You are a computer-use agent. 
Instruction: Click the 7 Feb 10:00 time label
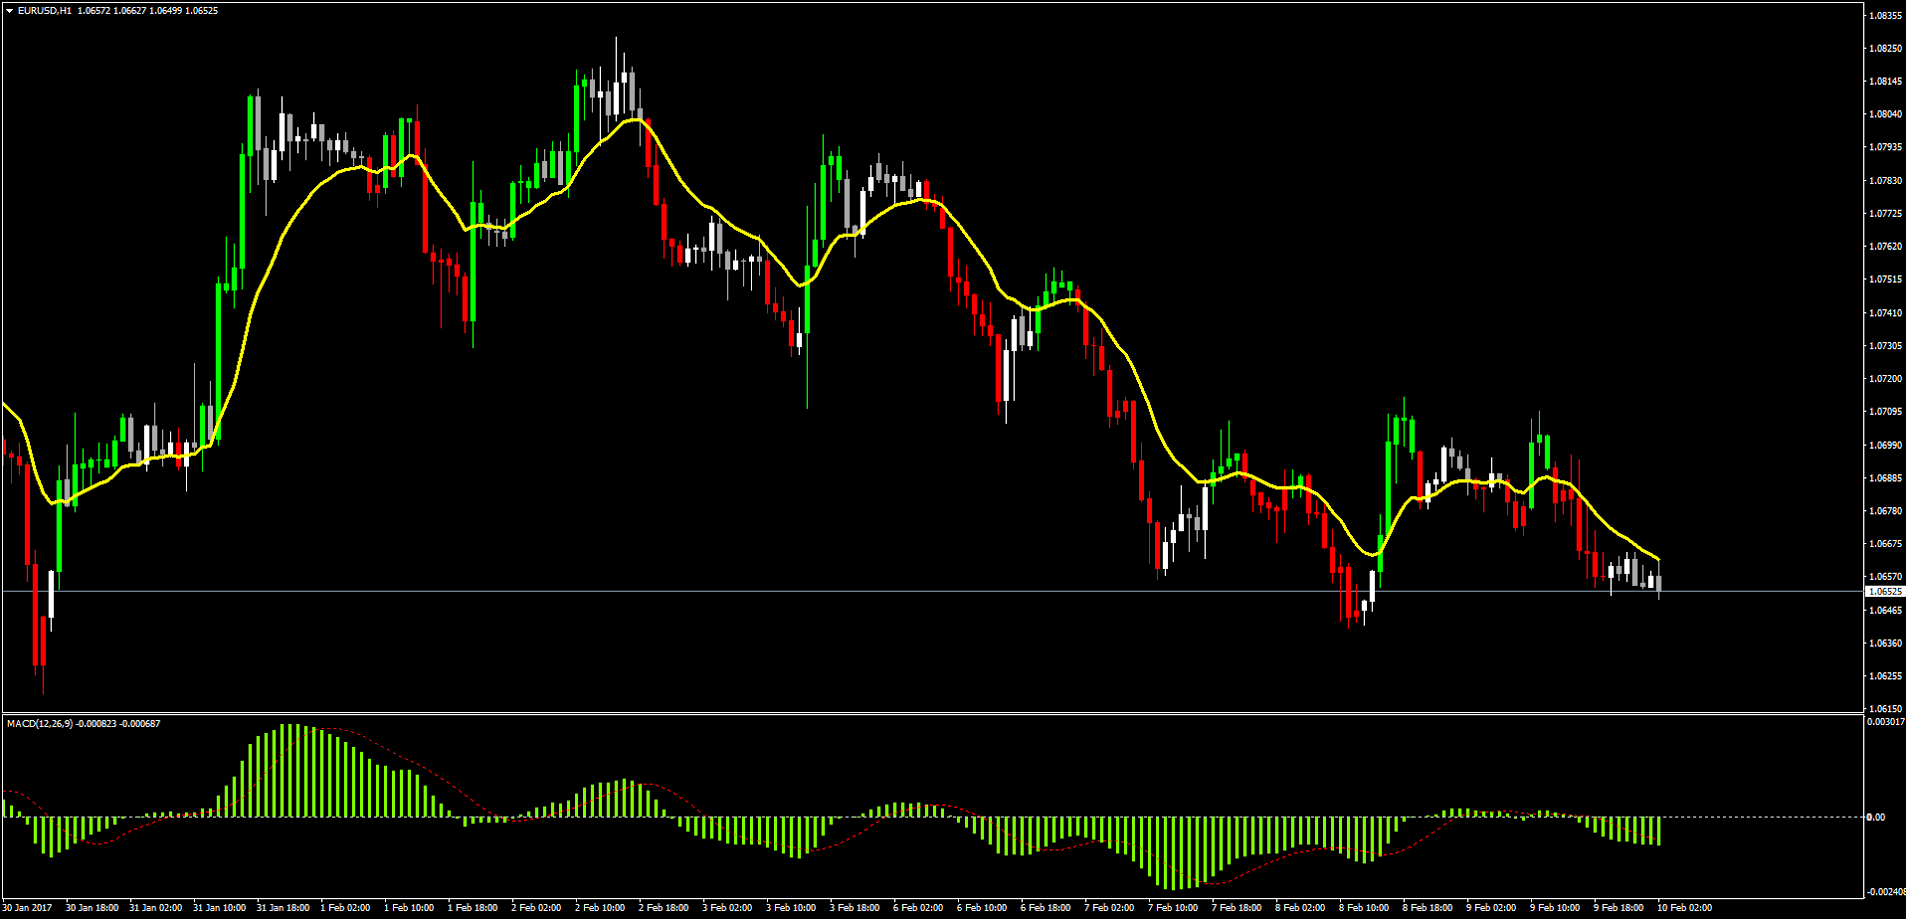click(x=1173, y=908)
